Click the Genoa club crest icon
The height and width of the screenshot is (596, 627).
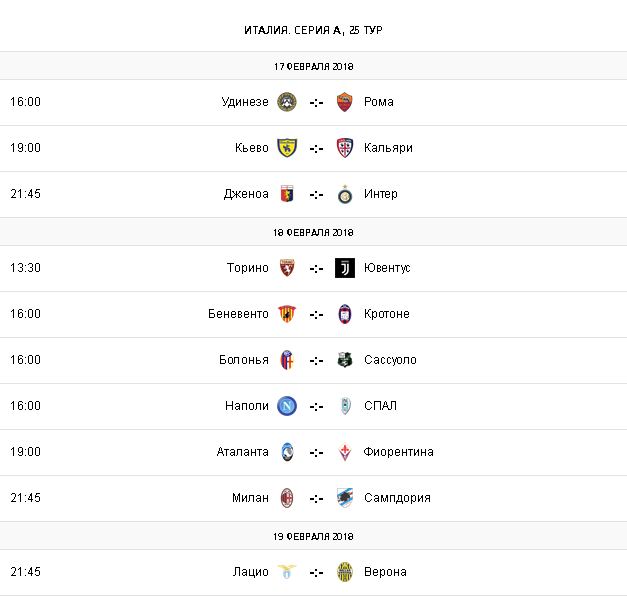(287, 194)
